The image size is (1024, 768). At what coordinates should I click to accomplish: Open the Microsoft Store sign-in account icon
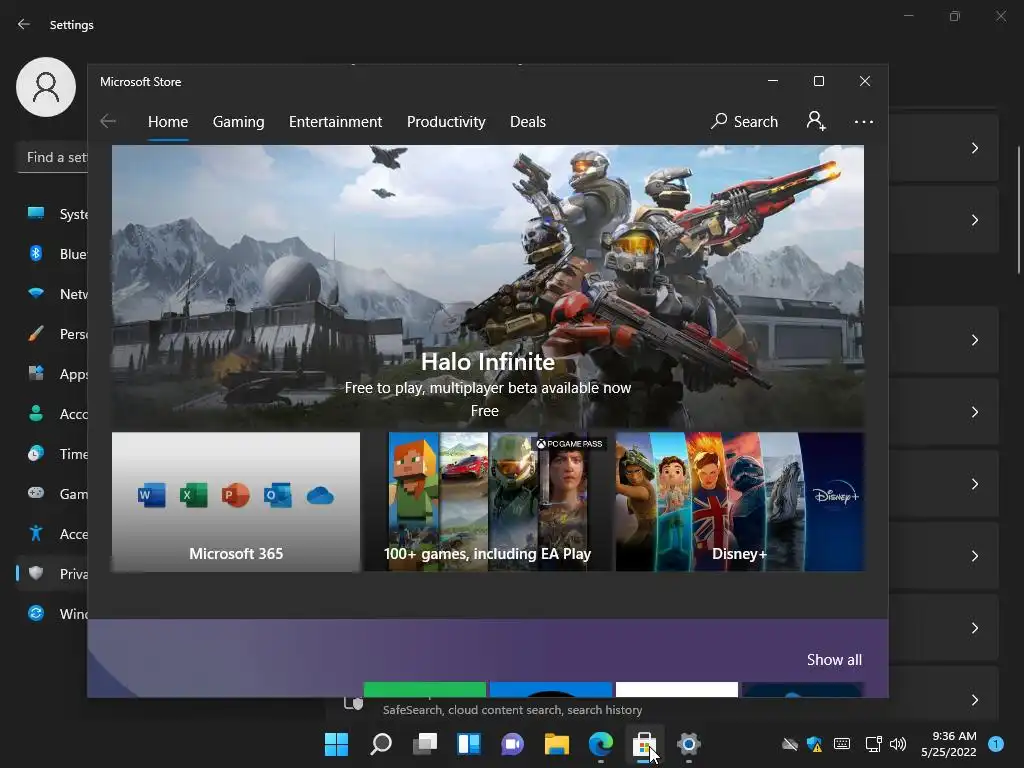click(x=816, y=121)
